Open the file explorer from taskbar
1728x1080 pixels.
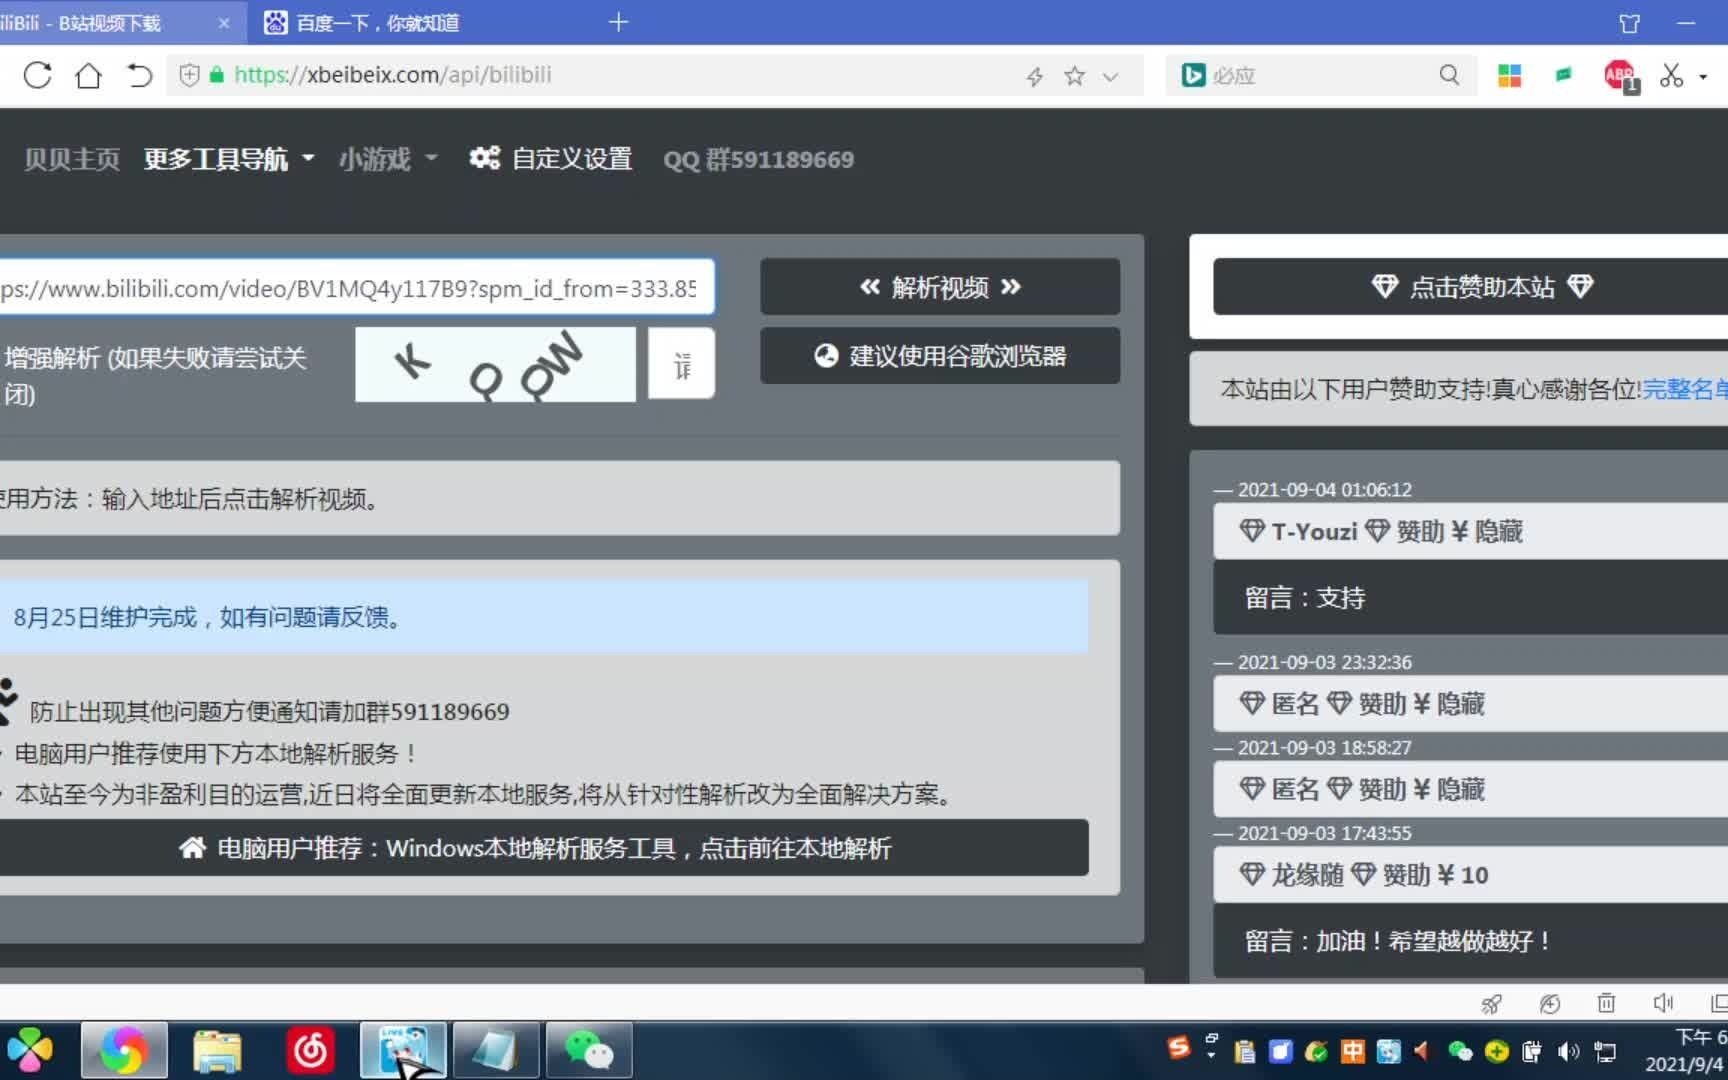[x=217, y=1051]
